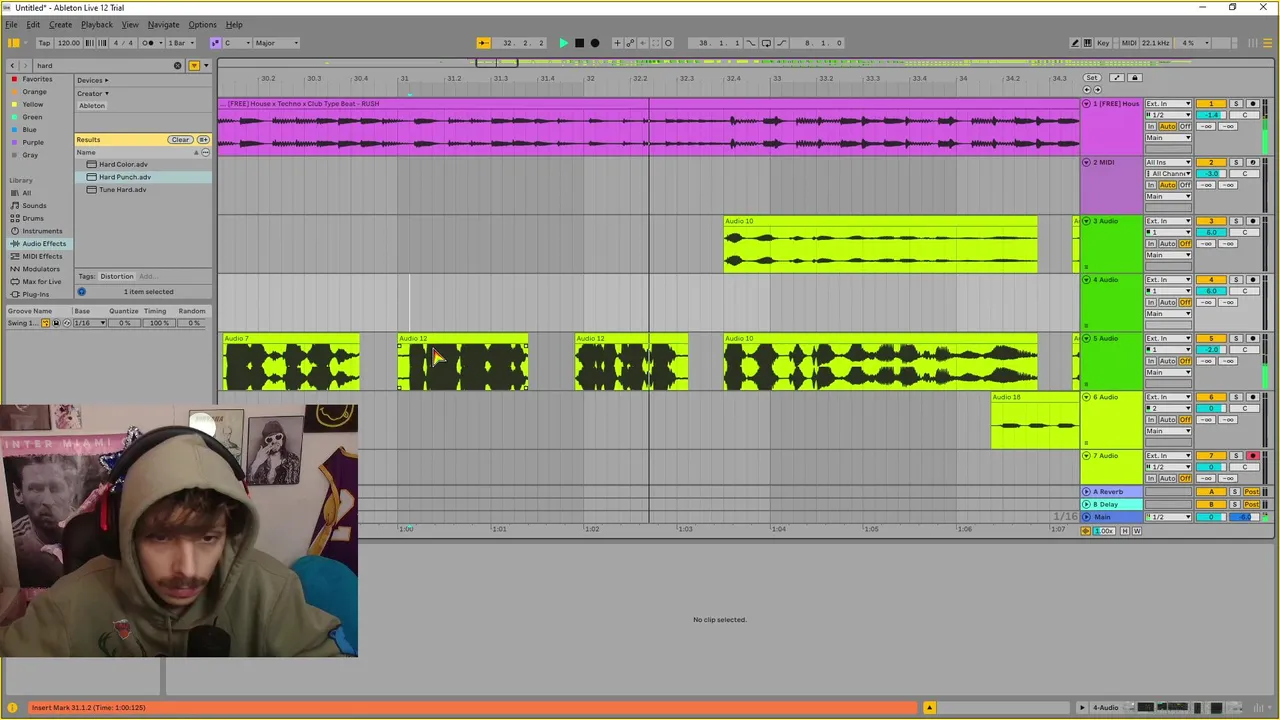The height and width of the screenshot is (720, 1280).
Task: Click the Next Locator arrow button
Action: (x=1097, y=89)
